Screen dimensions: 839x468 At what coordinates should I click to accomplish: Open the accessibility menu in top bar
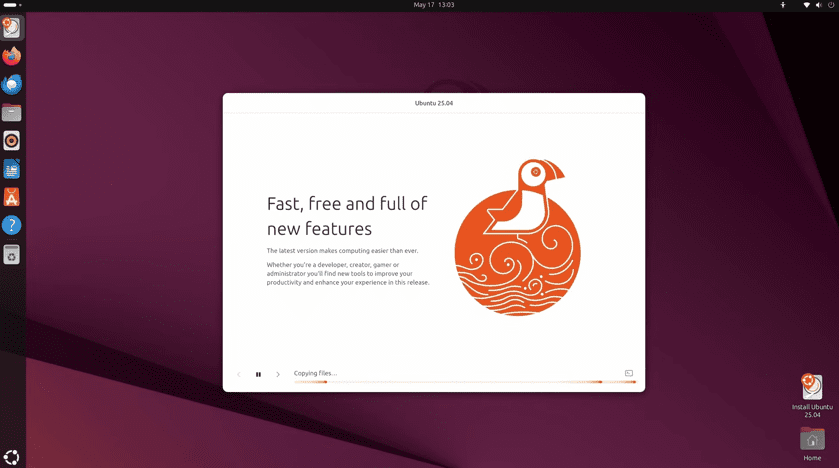(783, 5)
